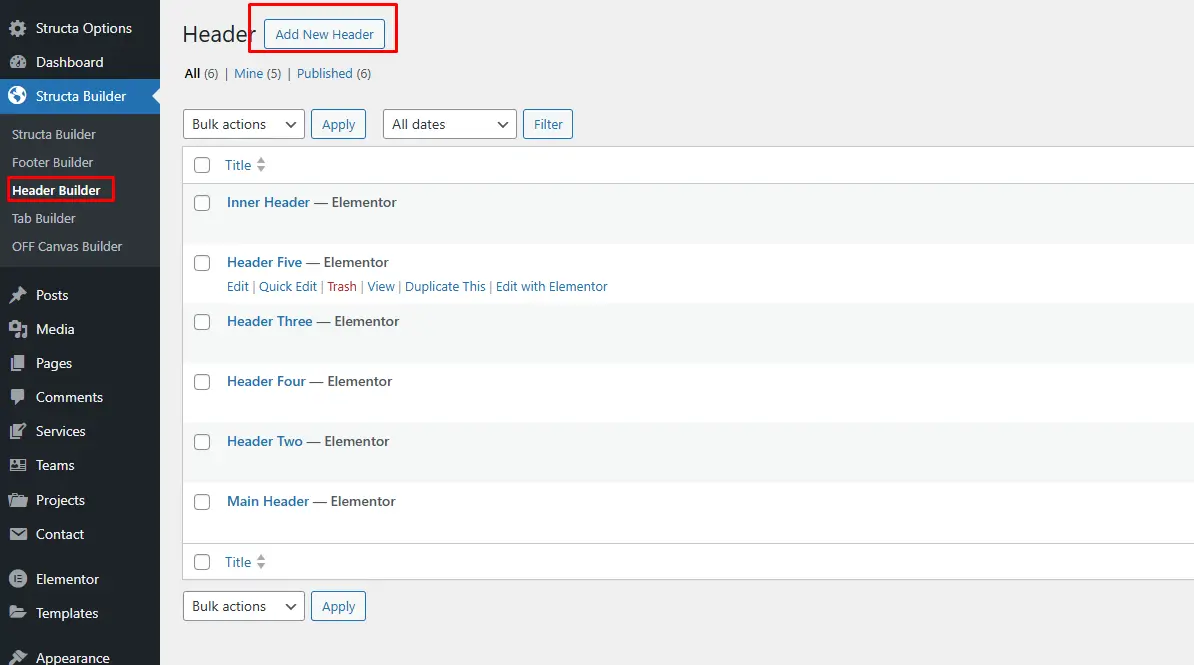Screen dimensions: 1194x665
Task: Open Quick Edit for Header Five
Action: point(288,286)
